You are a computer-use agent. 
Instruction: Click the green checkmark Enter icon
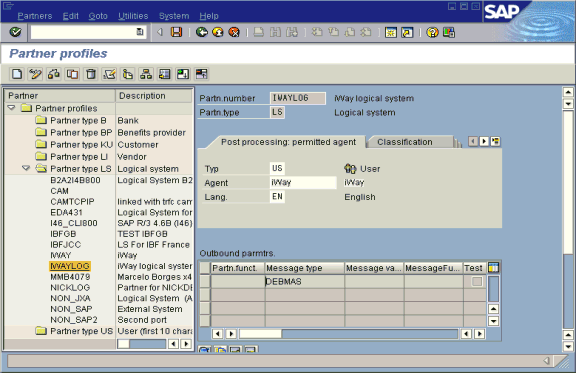tap(15, 32)
